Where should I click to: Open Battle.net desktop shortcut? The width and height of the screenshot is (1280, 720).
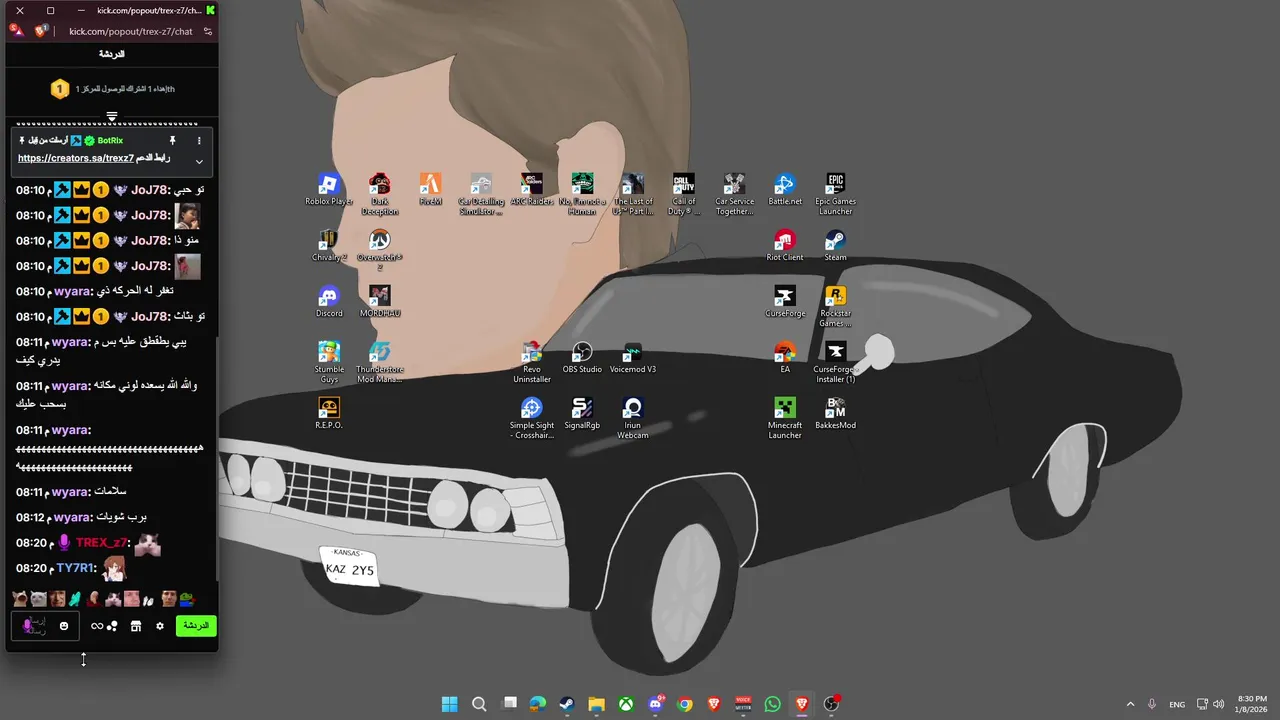785,190
